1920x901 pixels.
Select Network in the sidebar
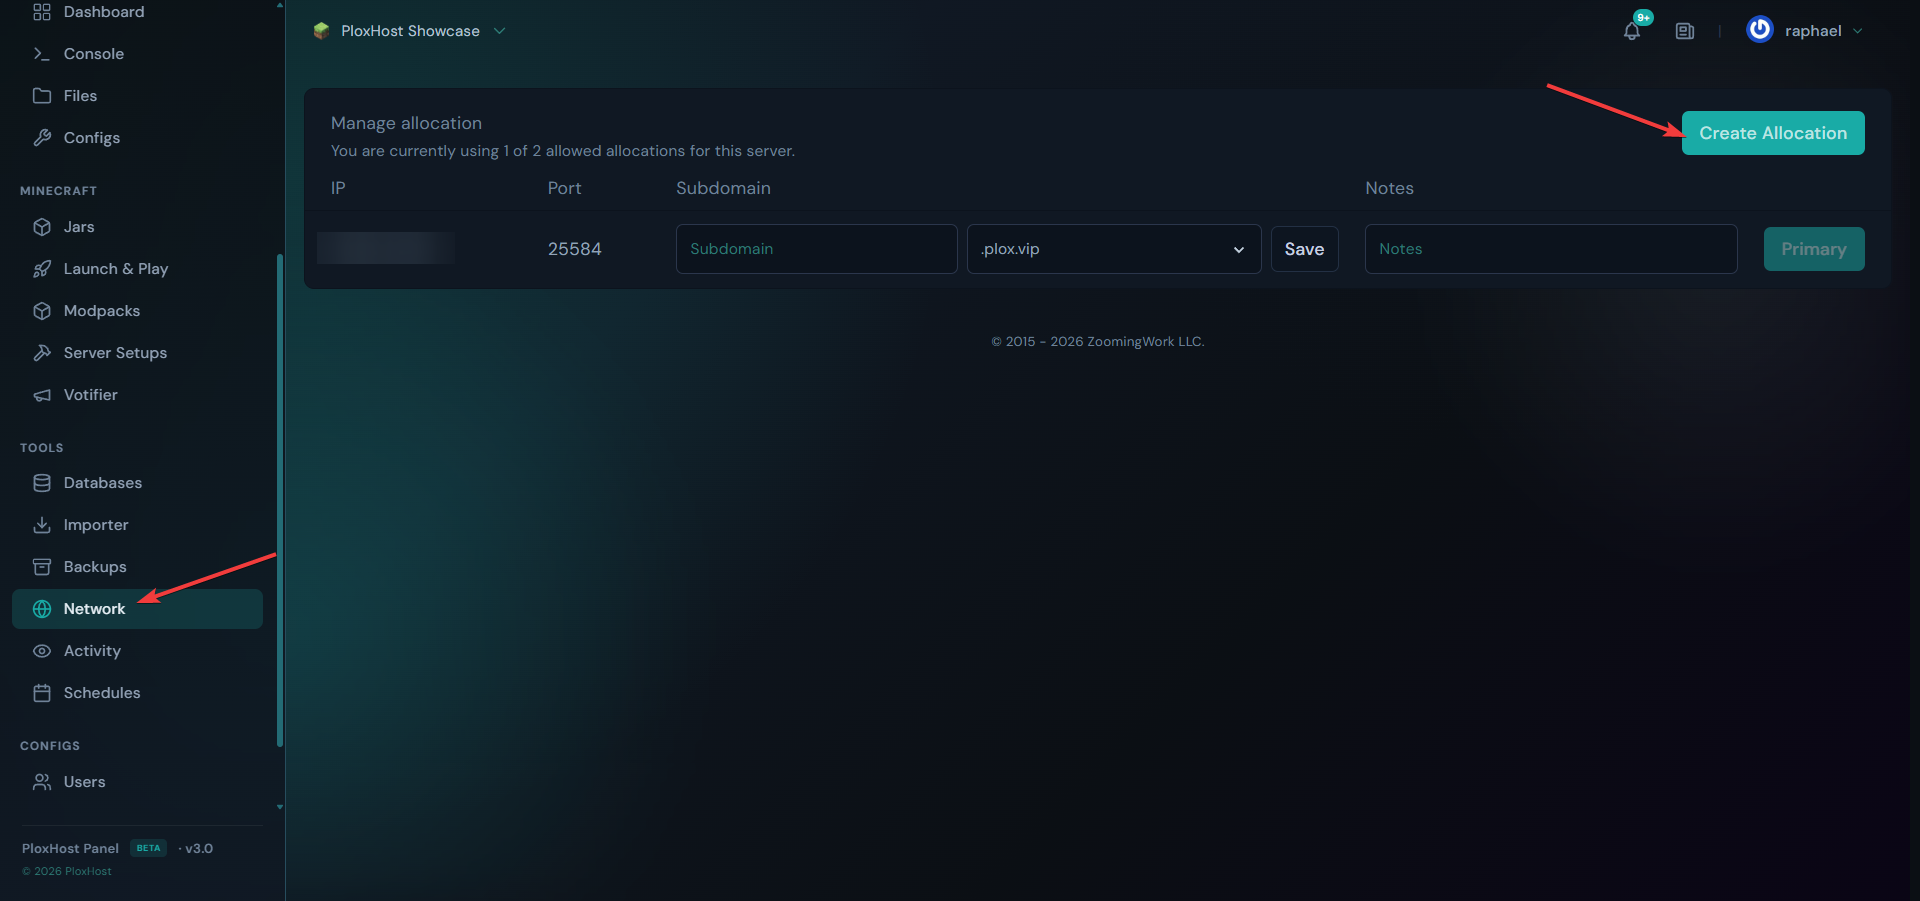pos(137,609)
